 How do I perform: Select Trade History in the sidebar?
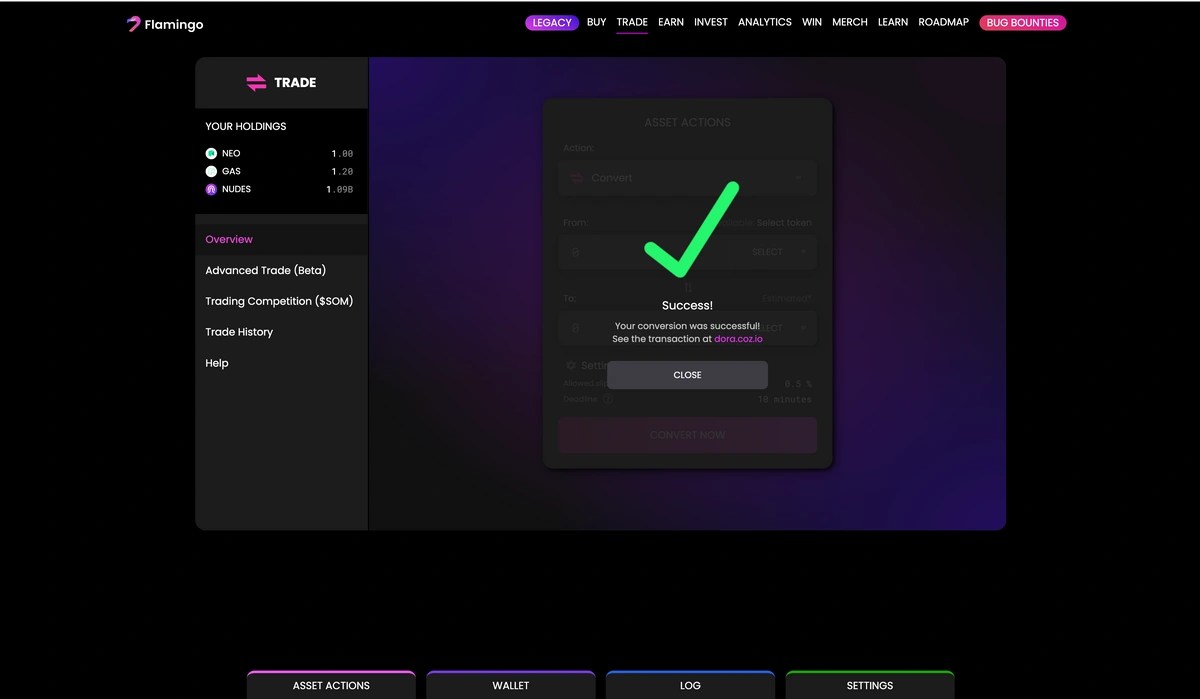pos(239,332)
